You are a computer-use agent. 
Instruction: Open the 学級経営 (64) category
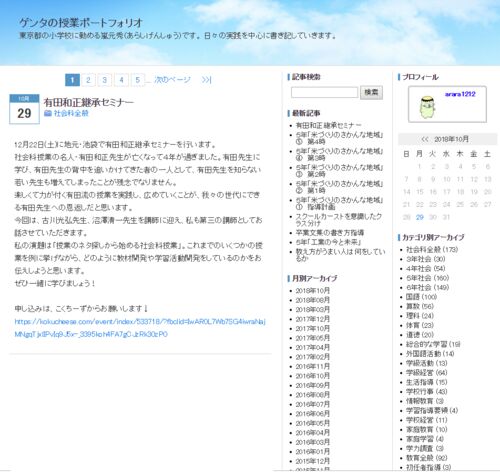pos(426,373)
